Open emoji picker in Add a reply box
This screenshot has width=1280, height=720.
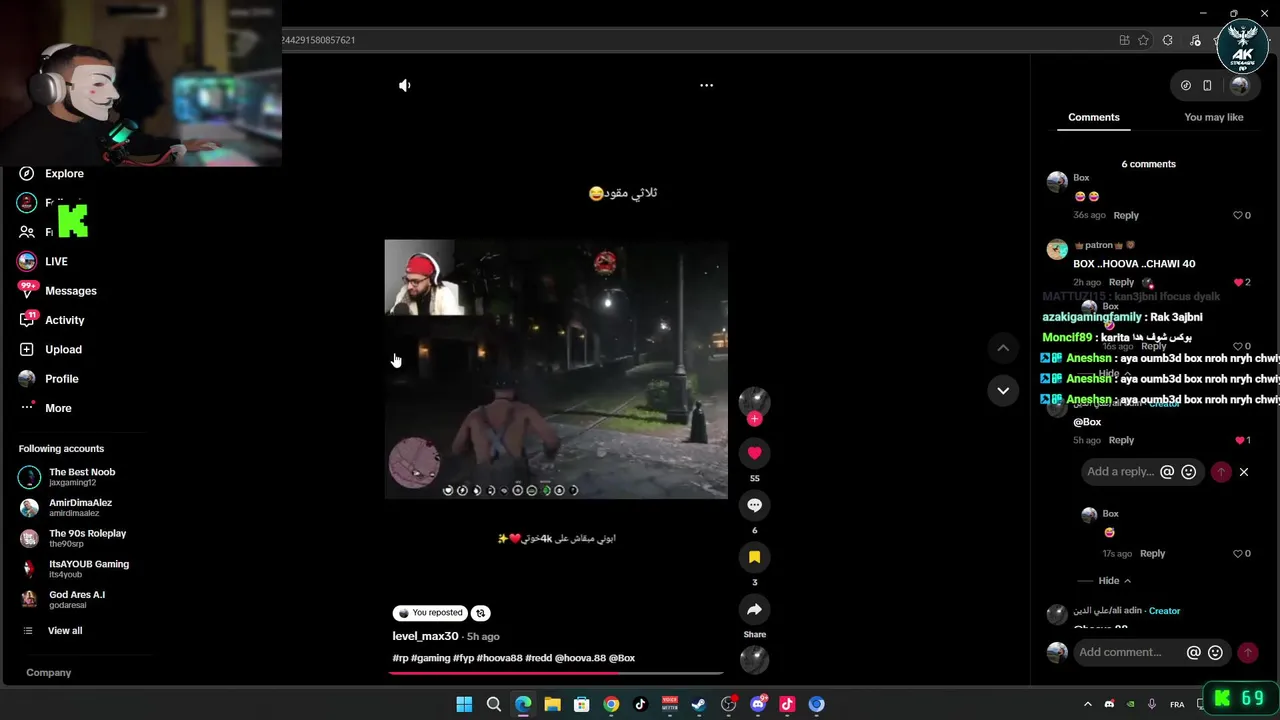(x=1188, y=471)
